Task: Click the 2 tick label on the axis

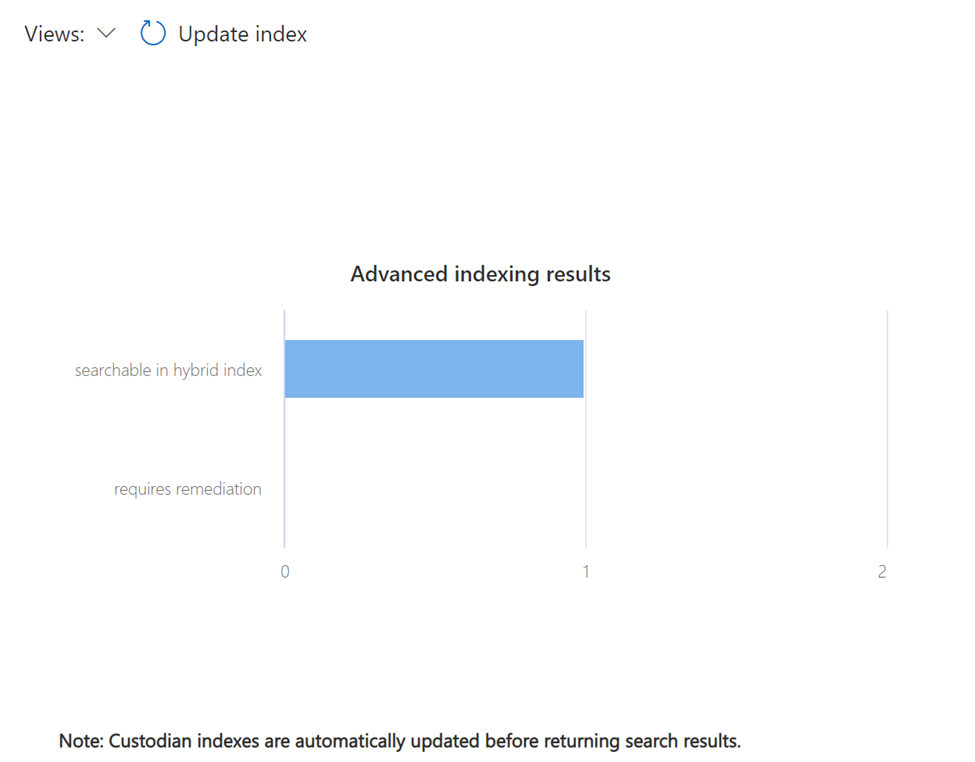Action: point(882,572)
